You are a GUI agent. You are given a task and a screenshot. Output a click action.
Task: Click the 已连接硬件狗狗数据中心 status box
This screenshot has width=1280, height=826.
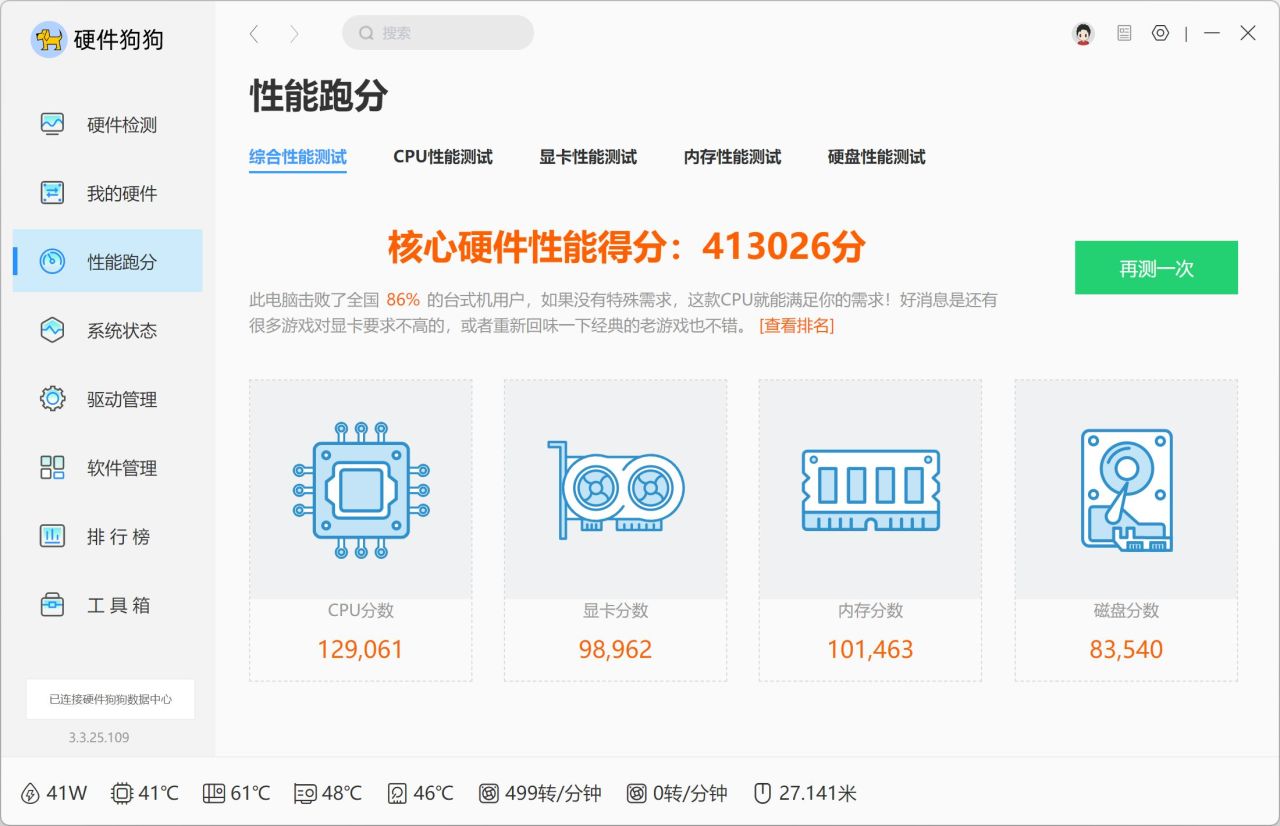coord(110,699)
